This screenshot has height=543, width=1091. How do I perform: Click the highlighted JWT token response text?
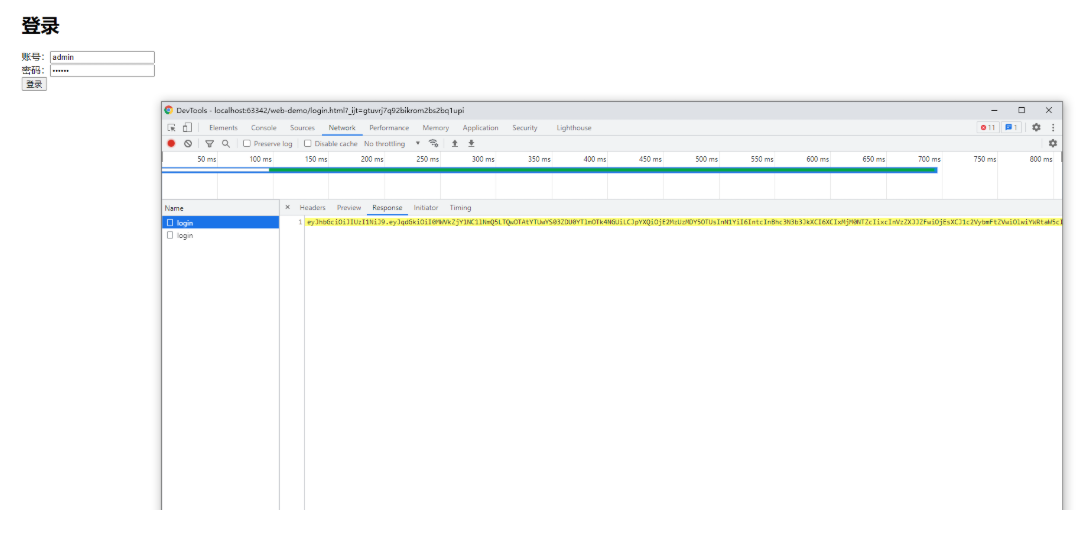[683, 222]
